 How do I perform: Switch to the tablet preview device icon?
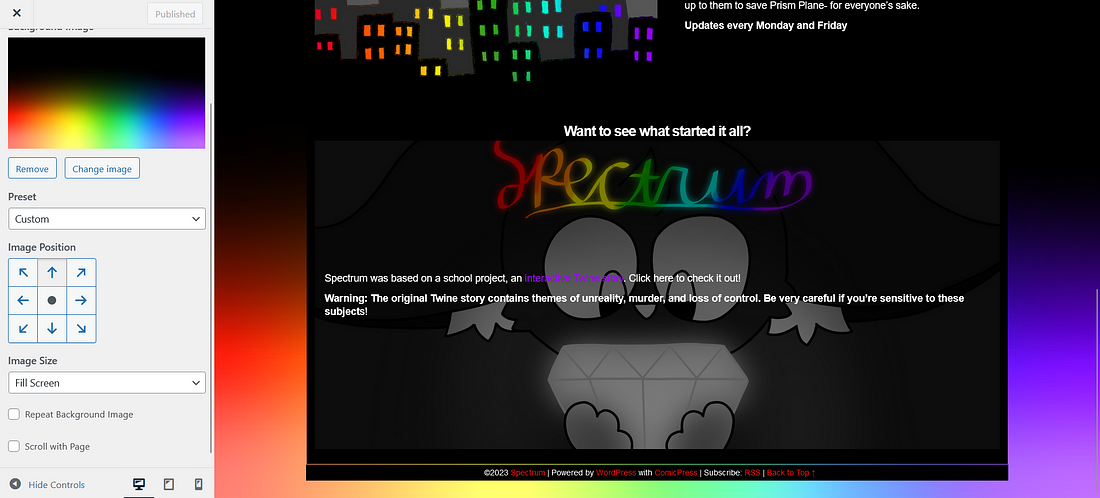click(168, 484)
